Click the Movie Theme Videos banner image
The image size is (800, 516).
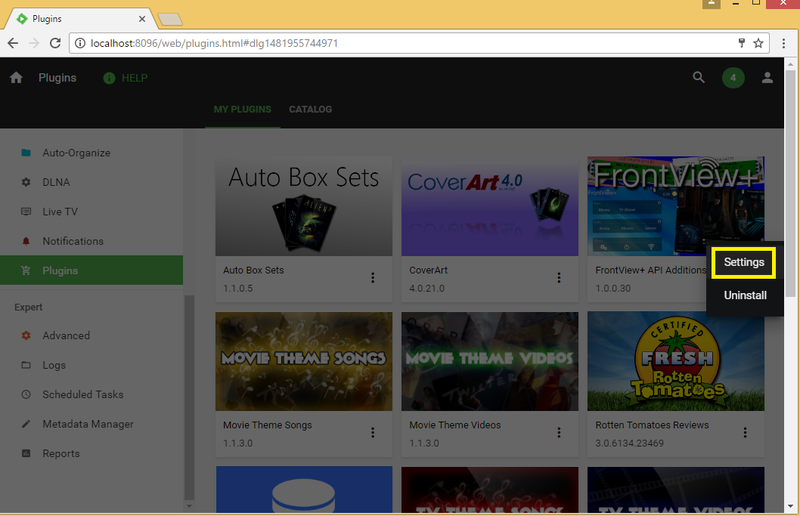490,361
